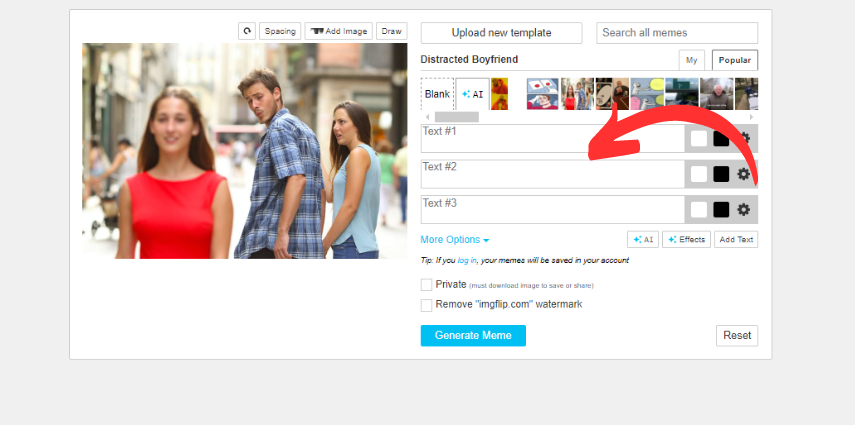Viewport: 855px width, 425px height.
Task: Pick the Running Away Balloon thumbnail
Action: pos(647,94)
